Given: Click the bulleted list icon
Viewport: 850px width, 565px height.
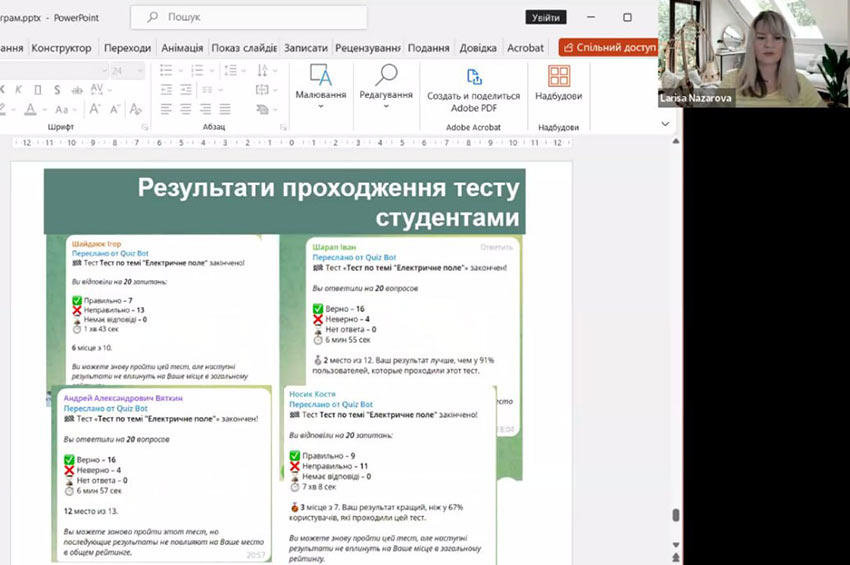Looking at the screenshot, I should (x=167, y=71).
